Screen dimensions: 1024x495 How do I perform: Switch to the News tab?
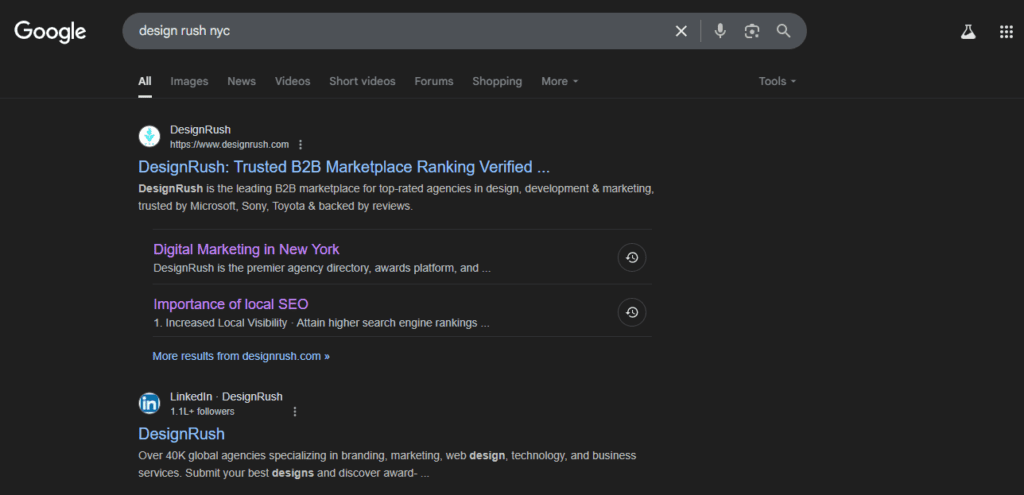(x=242, y=81)
